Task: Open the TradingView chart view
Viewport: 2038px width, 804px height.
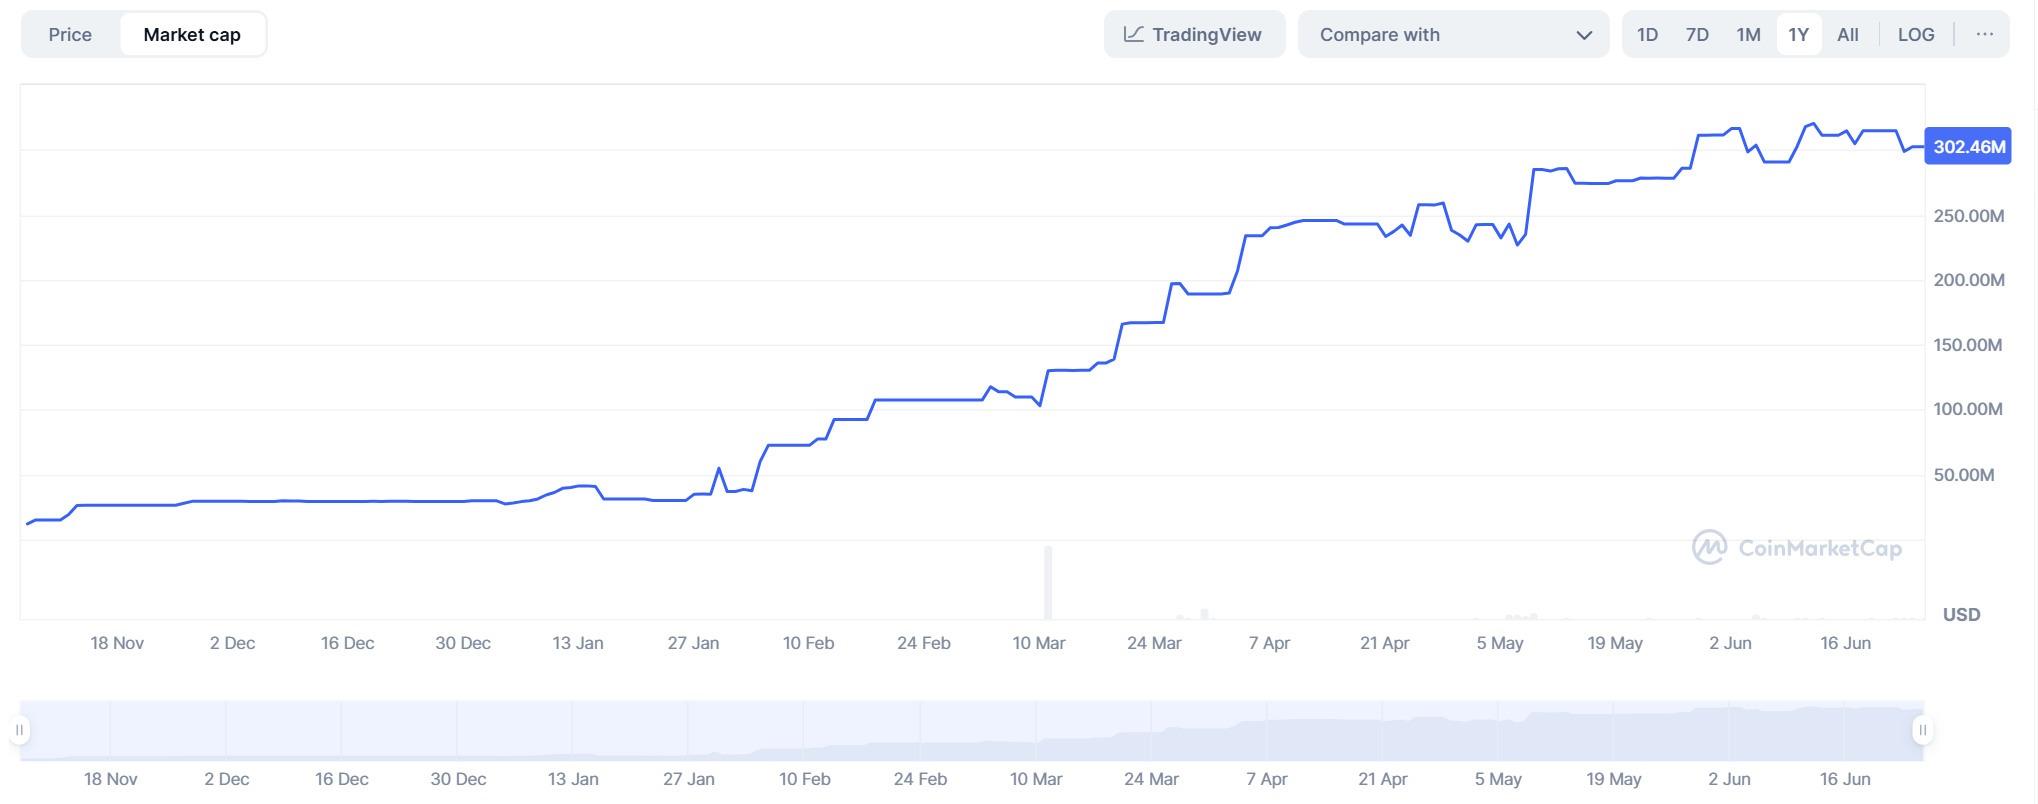Action: pyautogui.click(x=1193, y=35)
